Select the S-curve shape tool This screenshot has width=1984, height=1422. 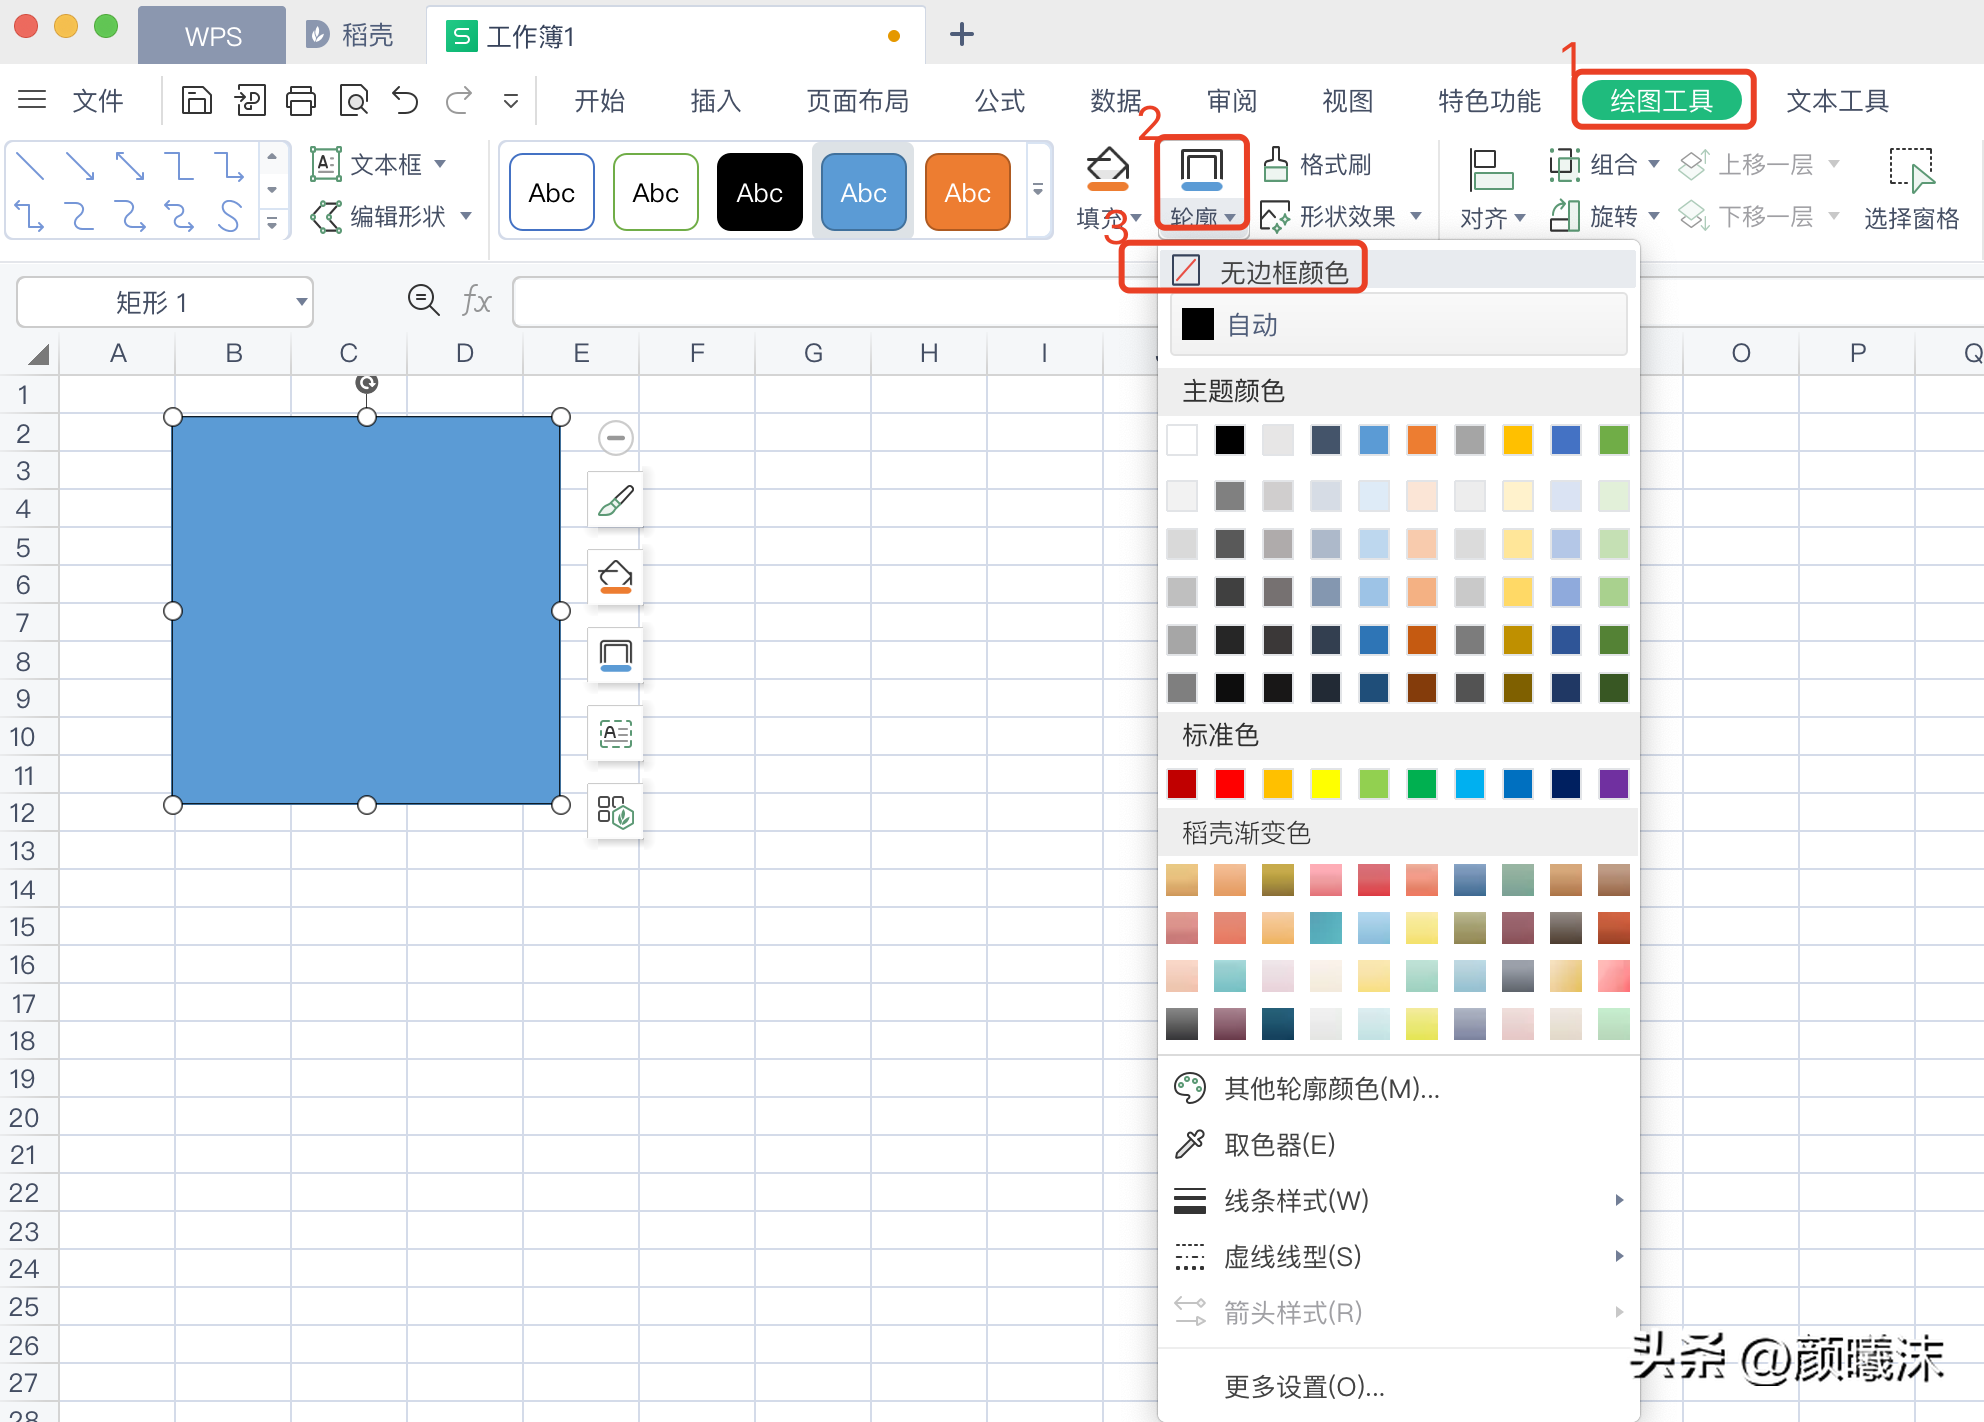point(230,215)
